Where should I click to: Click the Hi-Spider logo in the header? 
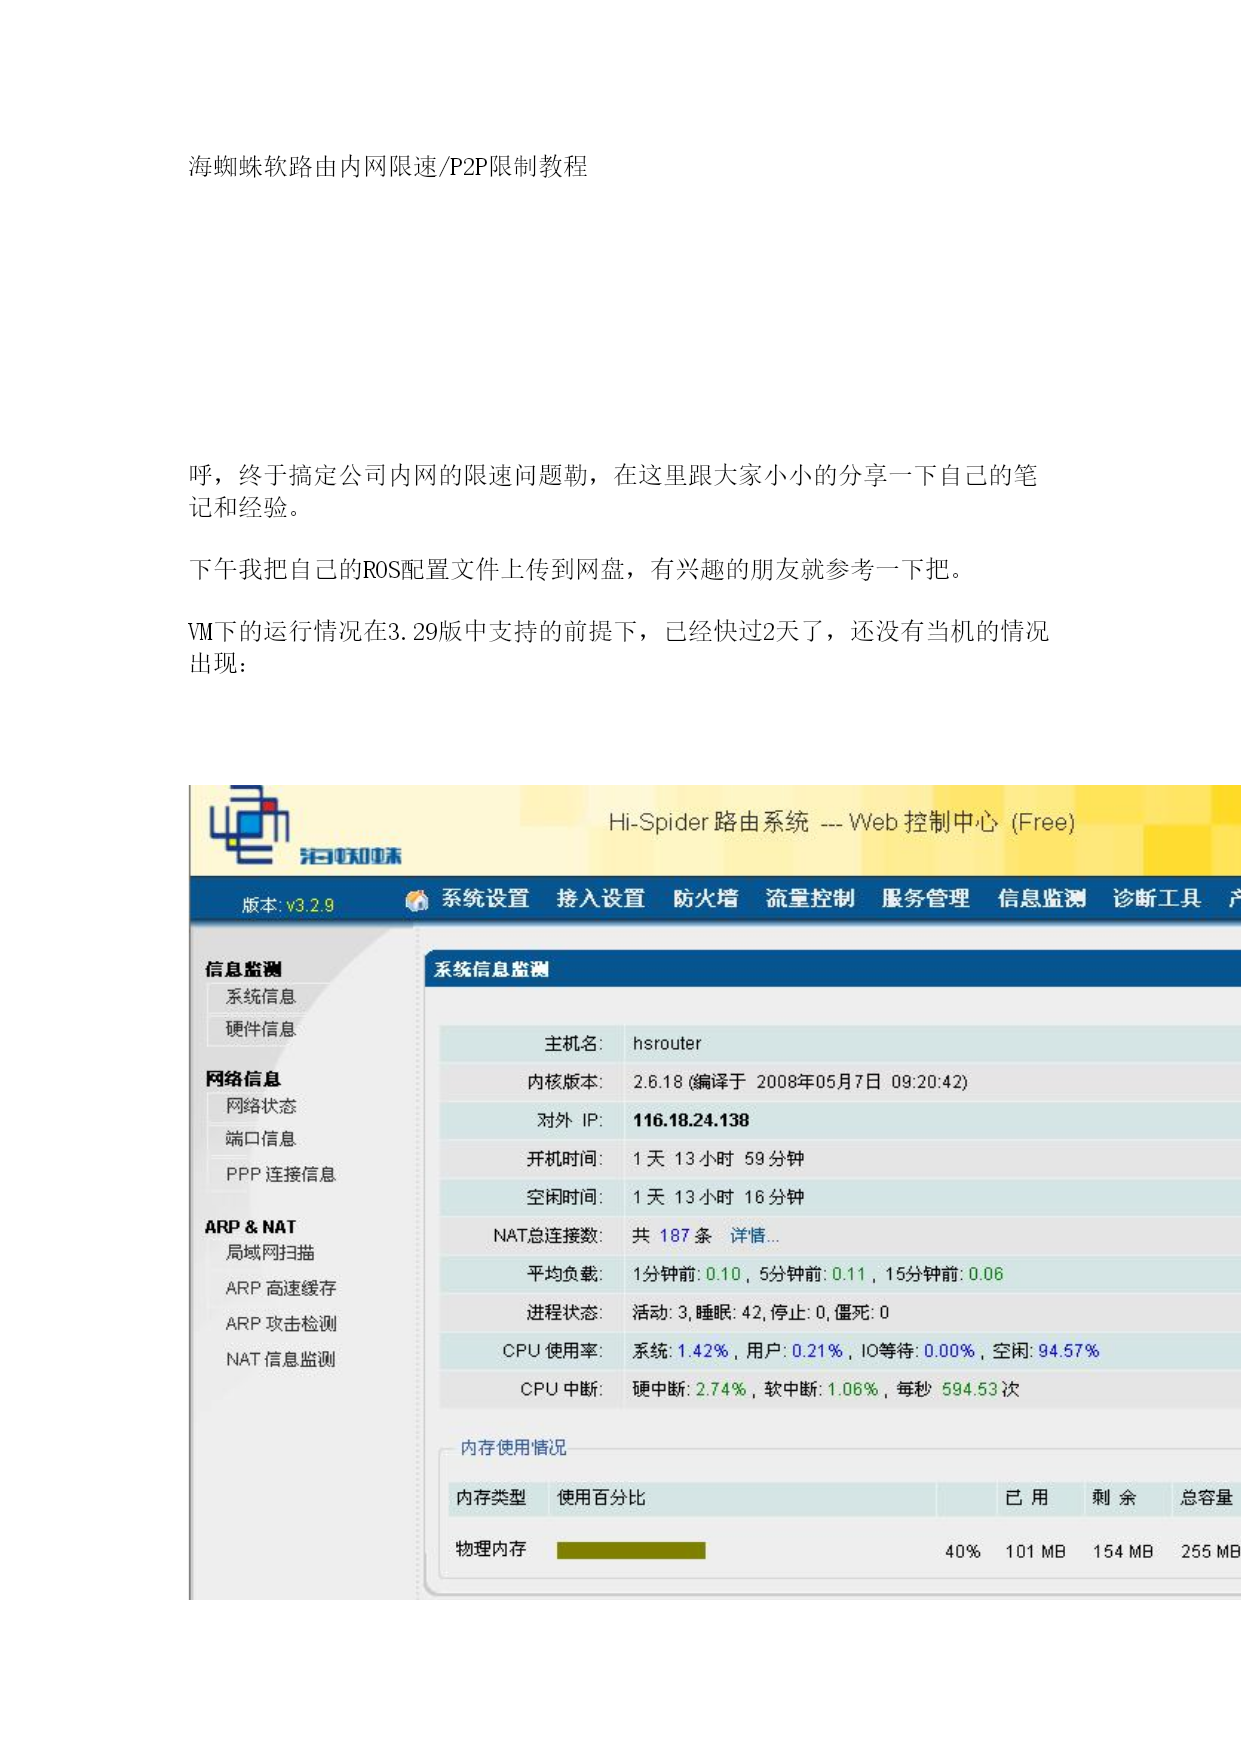tap(304, 827)
